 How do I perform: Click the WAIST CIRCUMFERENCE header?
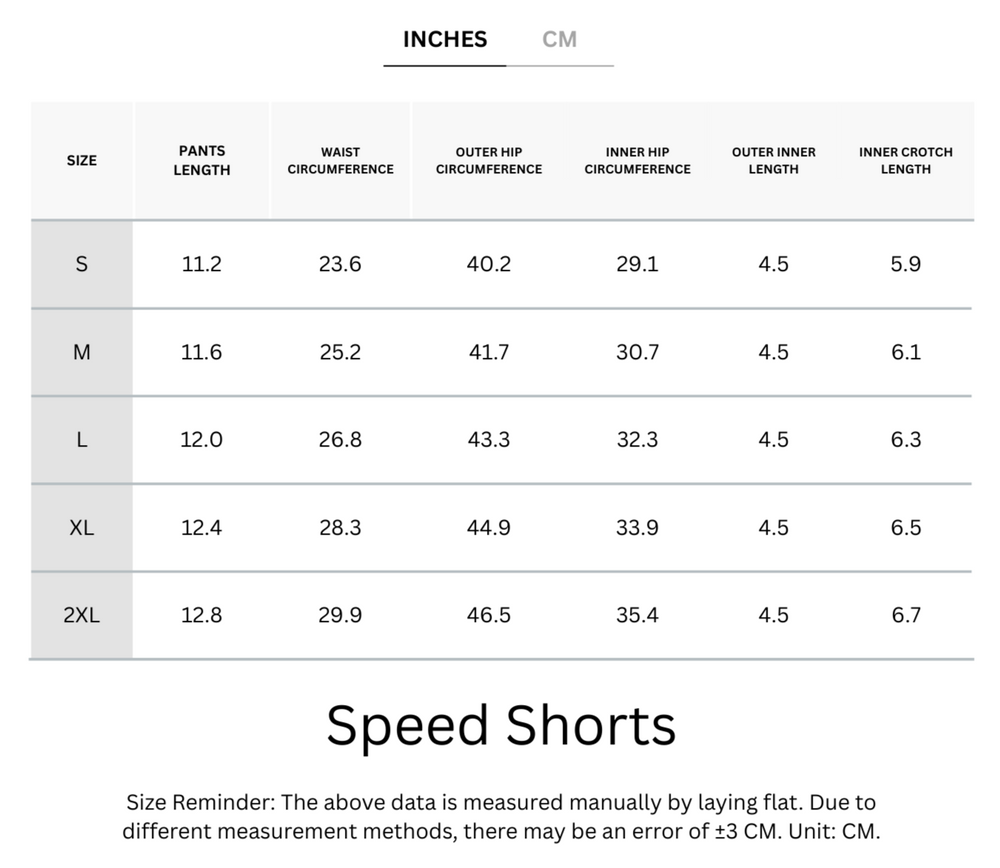pyautogui.click(x=340, y=160)
